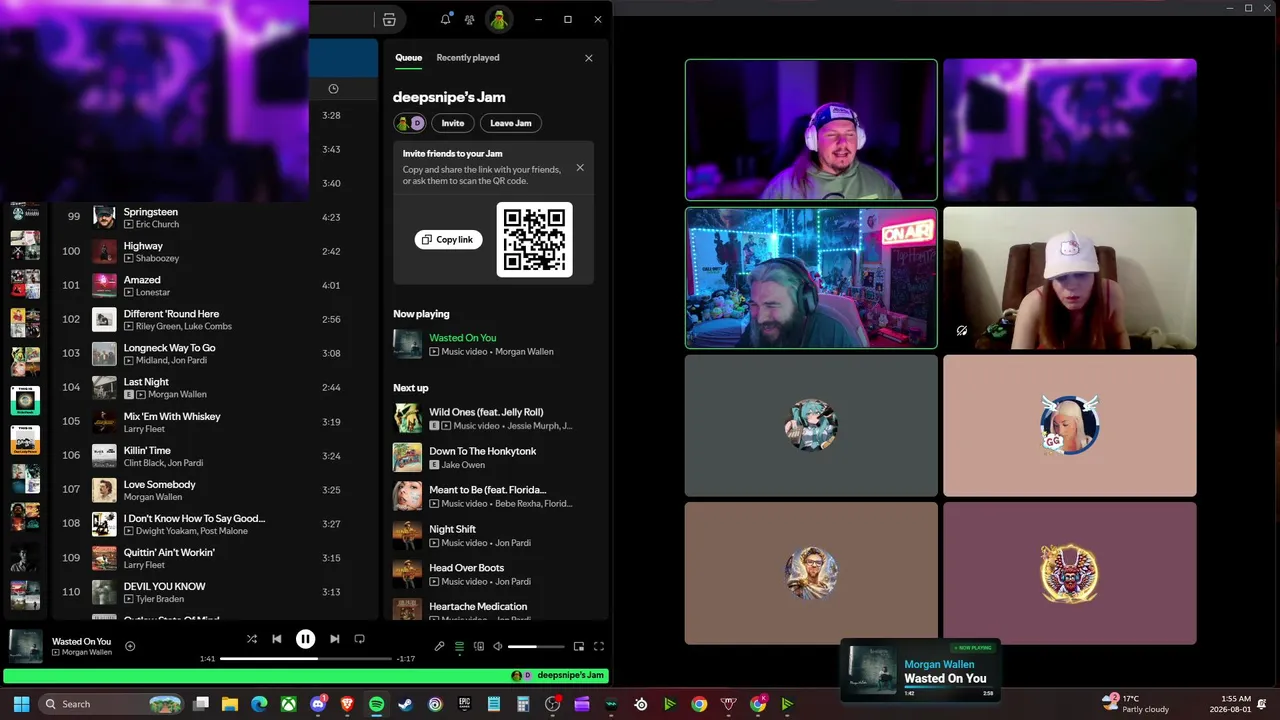Viewport: 1280px width, 720px height.
Task: Open the weather widget showing 17°C
Action: coord(1135,704)
